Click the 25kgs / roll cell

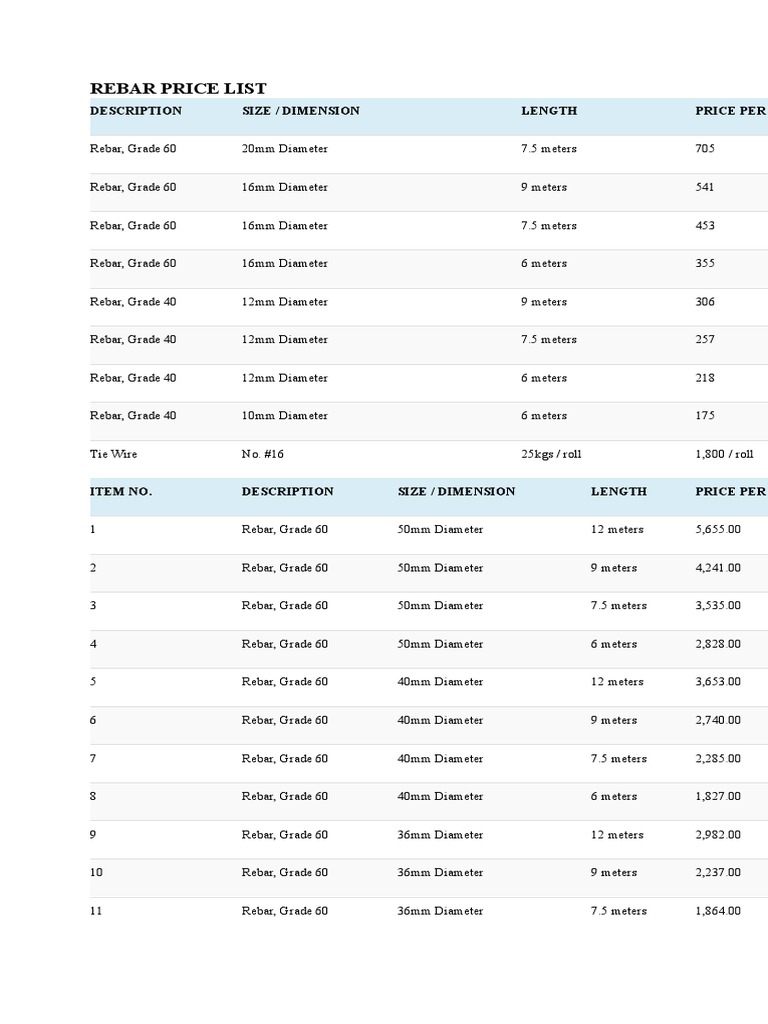pyautogui.click(x=551, y=454)
